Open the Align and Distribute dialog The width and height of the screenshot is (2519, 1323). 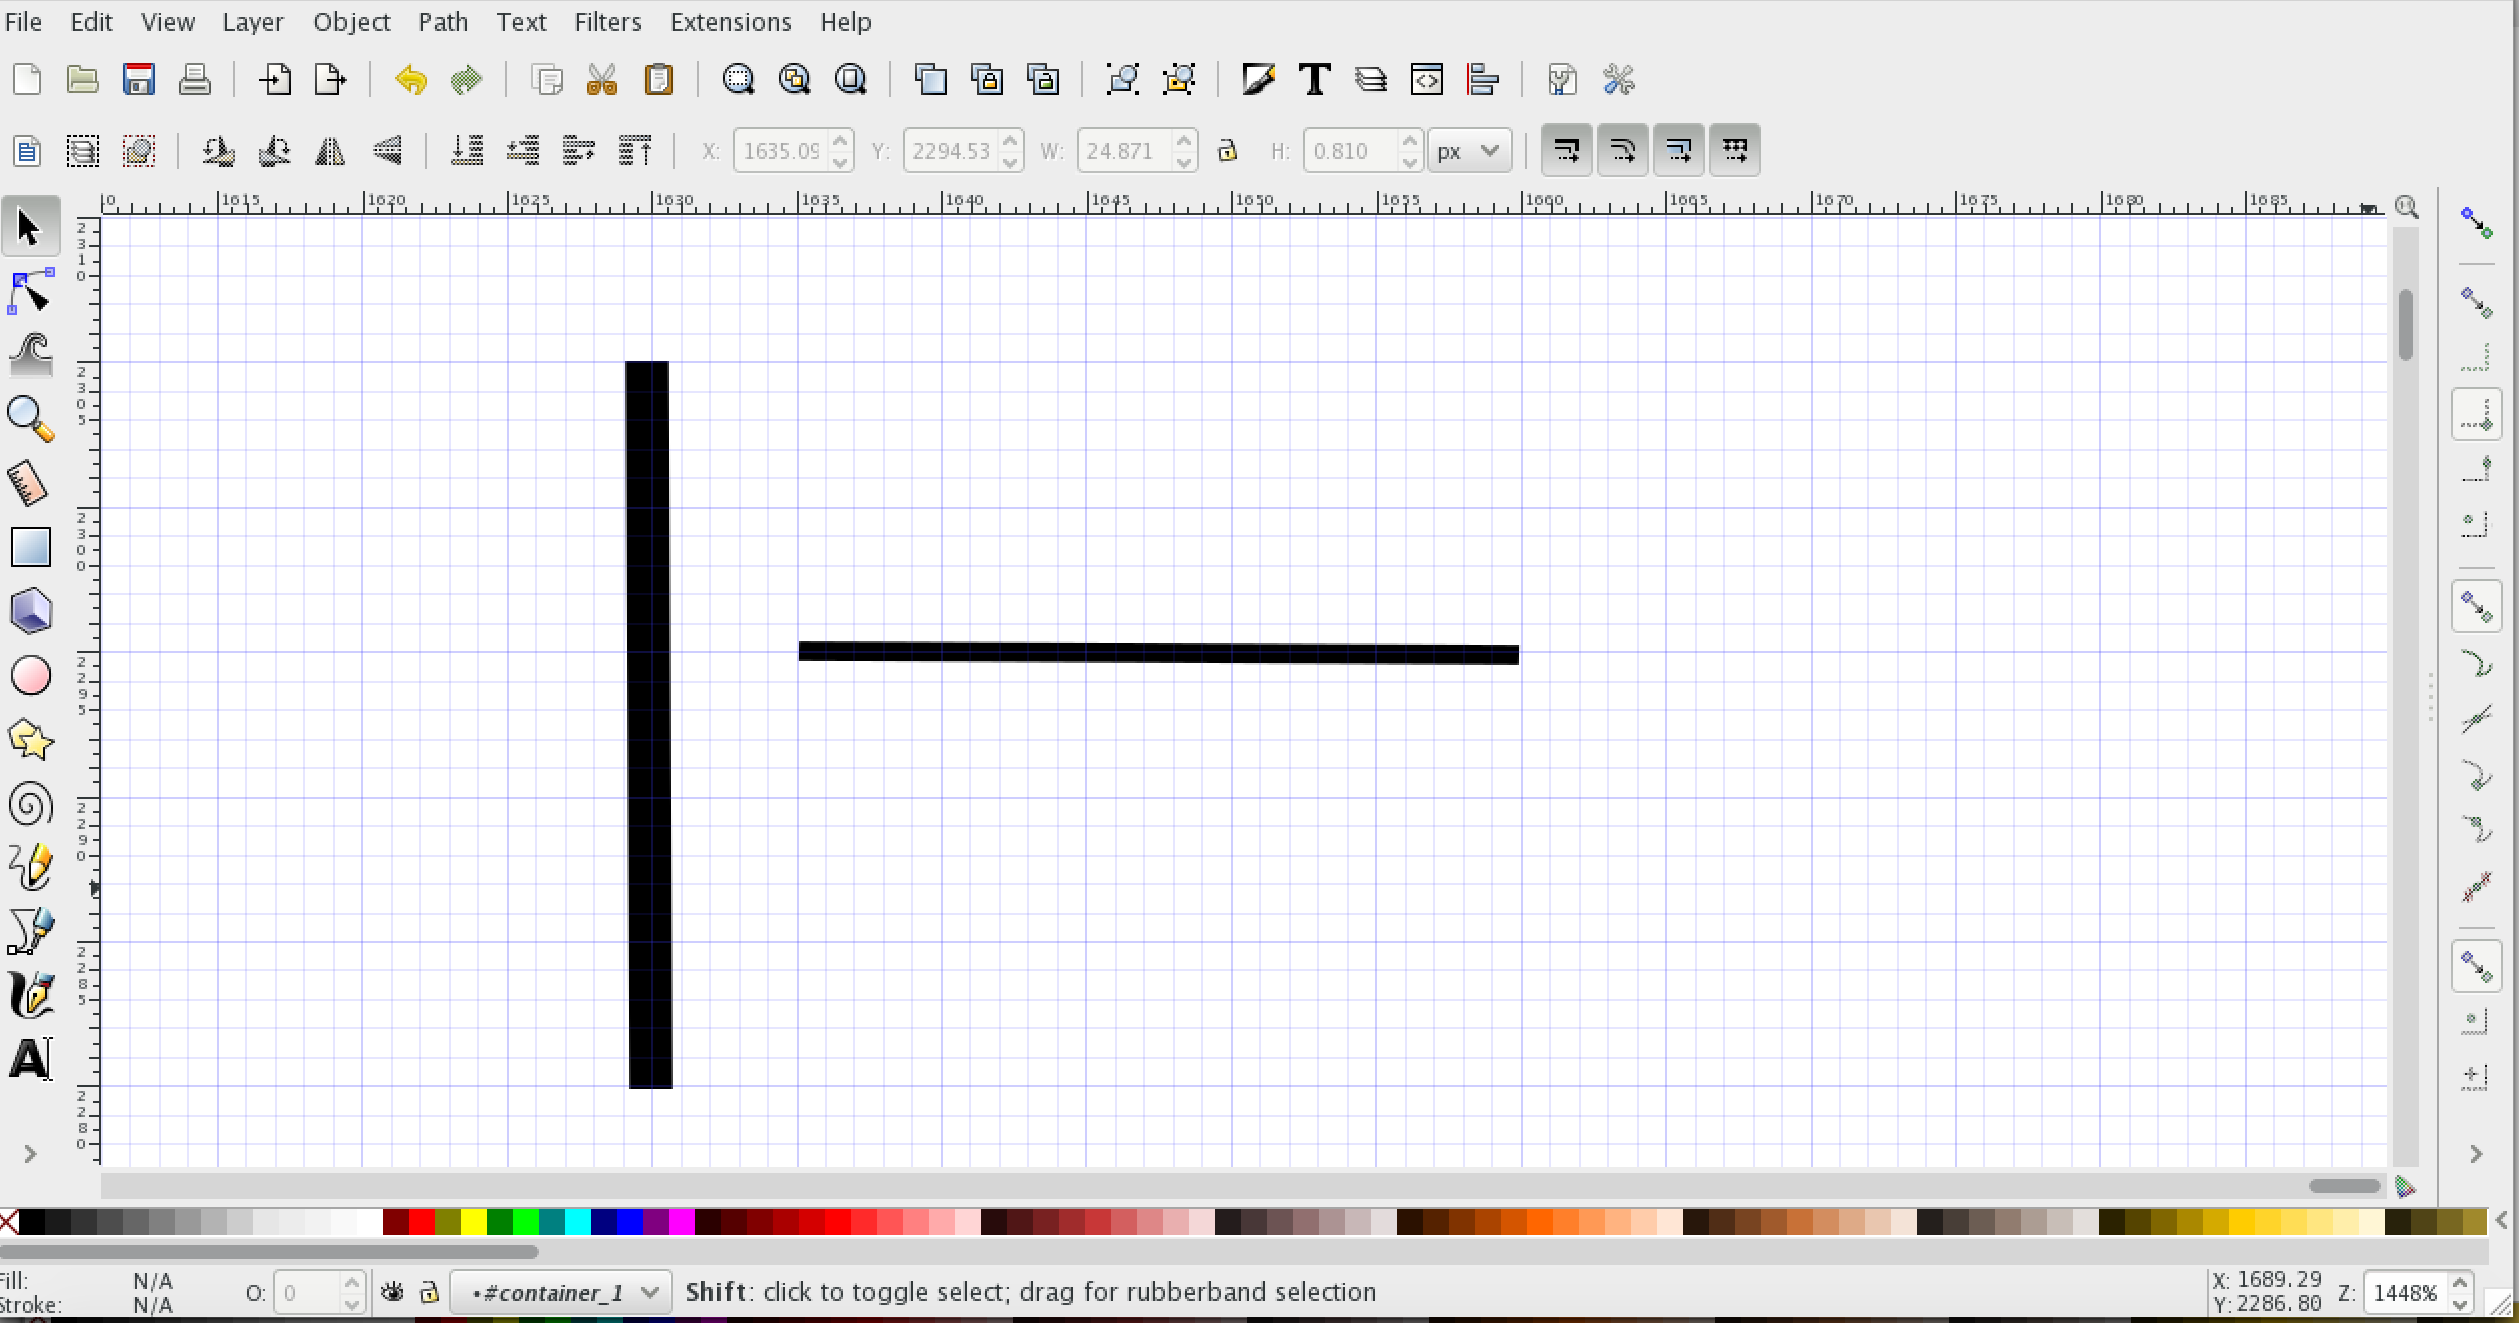click(x=1482, y=79)
